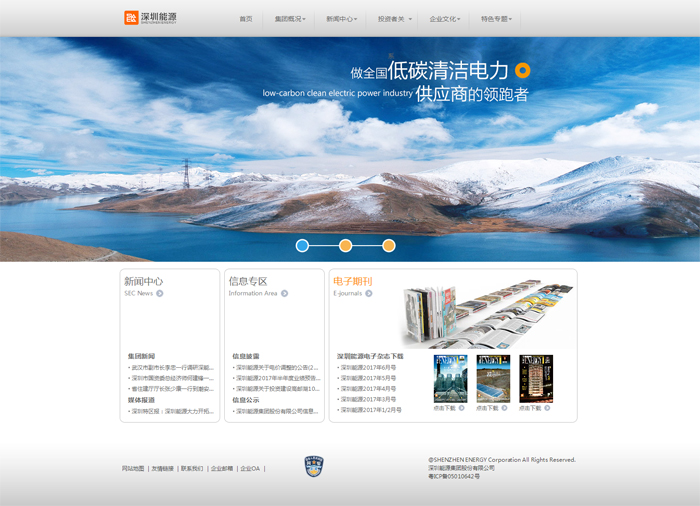
Task: Open the second magazine cover thumbnail
Action: point(493,378)
